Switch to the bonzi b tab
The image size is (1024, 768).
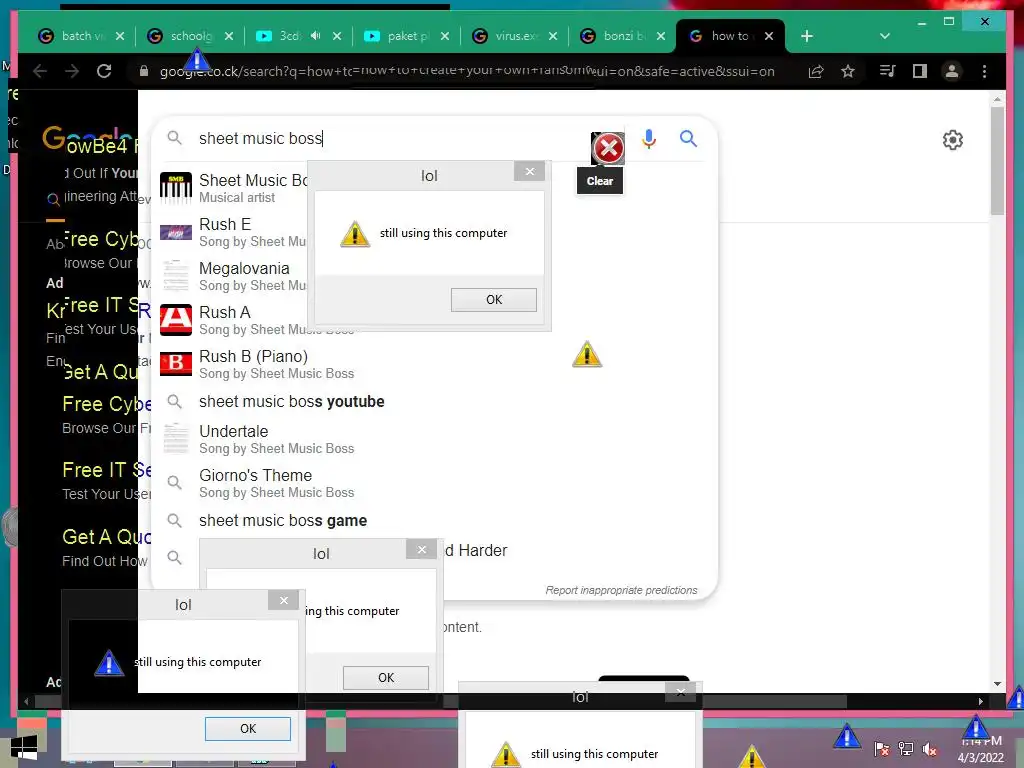click(x=623, y=36)
